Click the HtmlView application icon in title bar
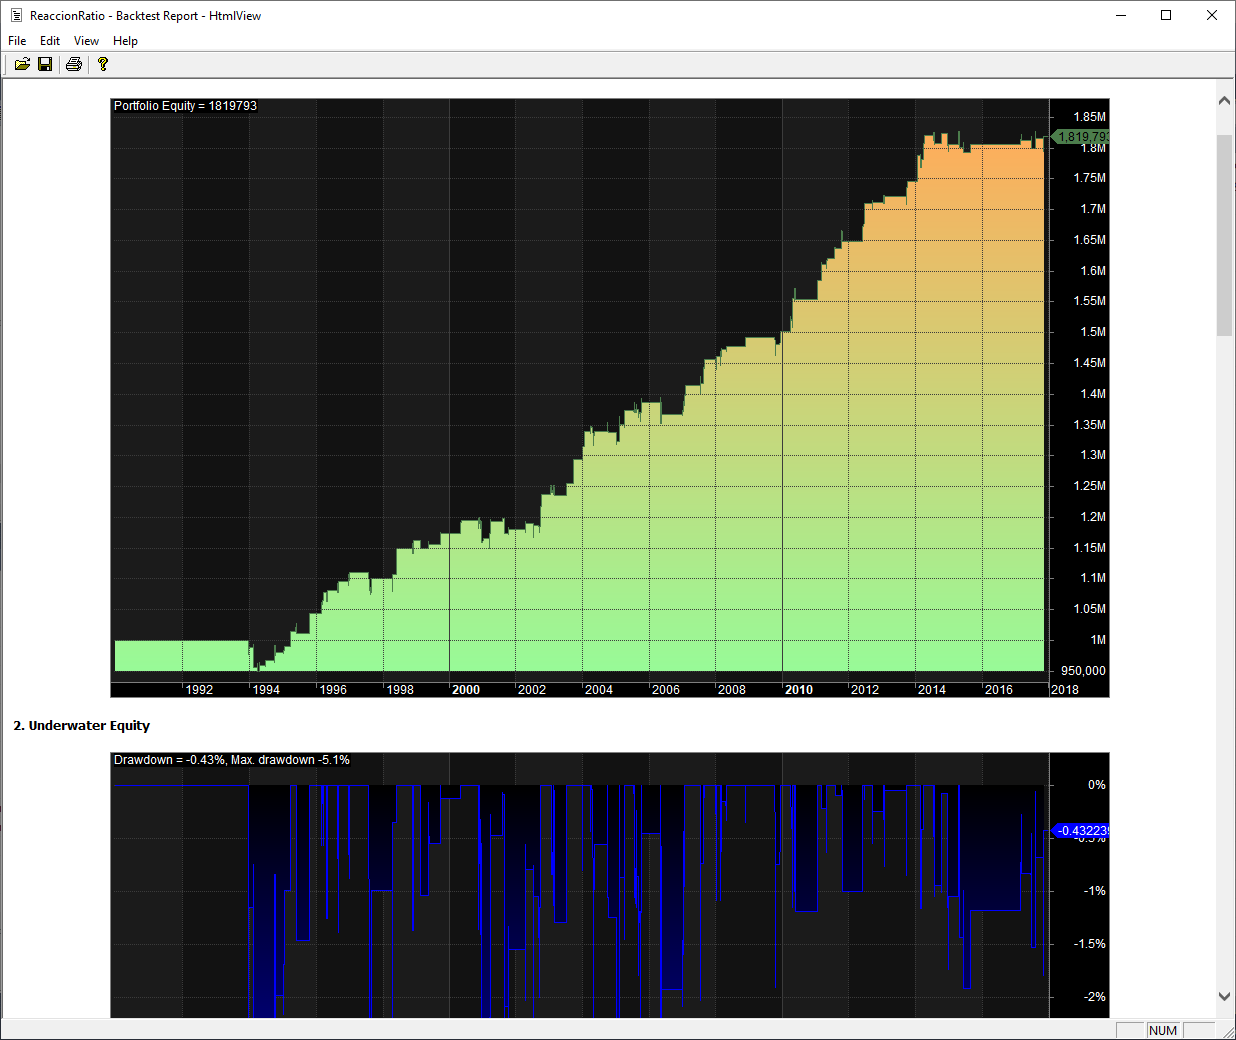This screenshot has height=1040, width=1236. (x=16, y=16)
